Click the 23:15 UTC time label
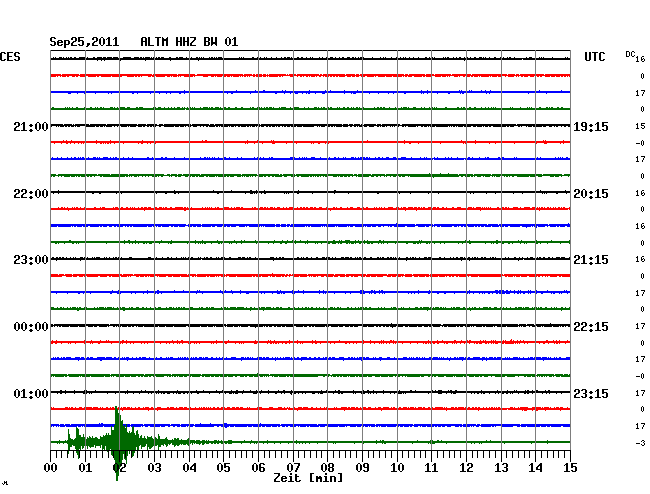 591,393
